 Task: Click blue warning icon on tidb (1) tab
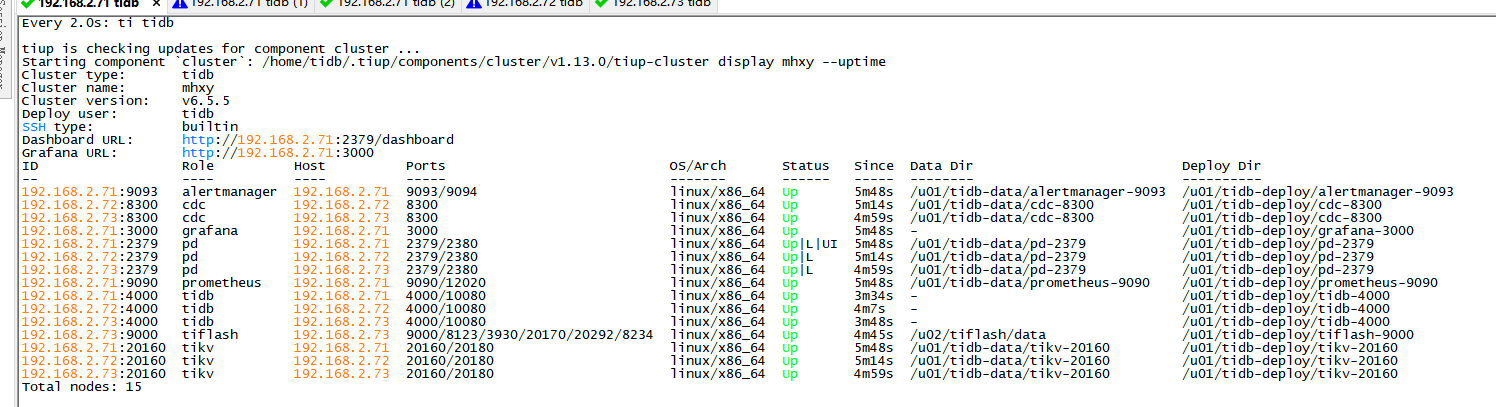click(x=178, y=4)
